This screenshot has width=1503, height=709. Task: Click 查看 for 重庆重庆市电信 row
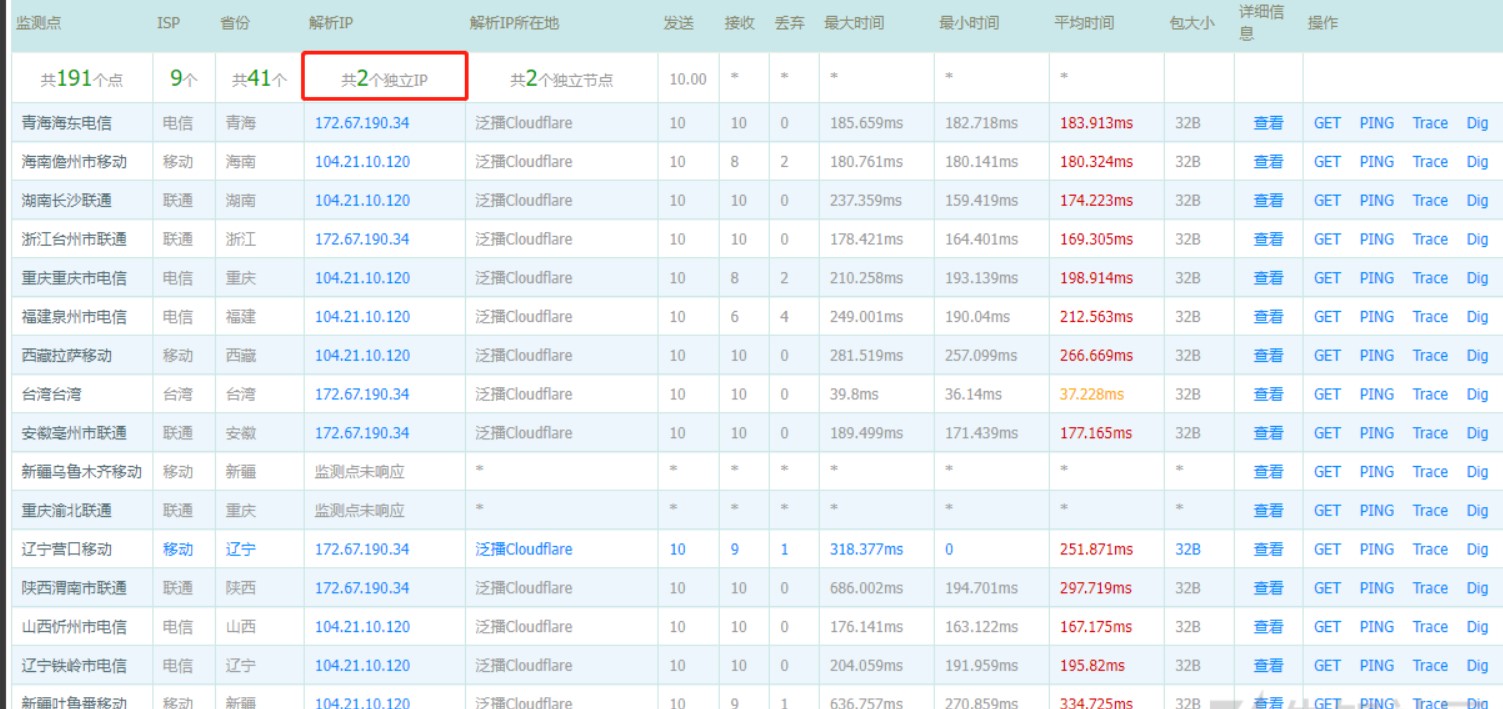(1268, 278)
